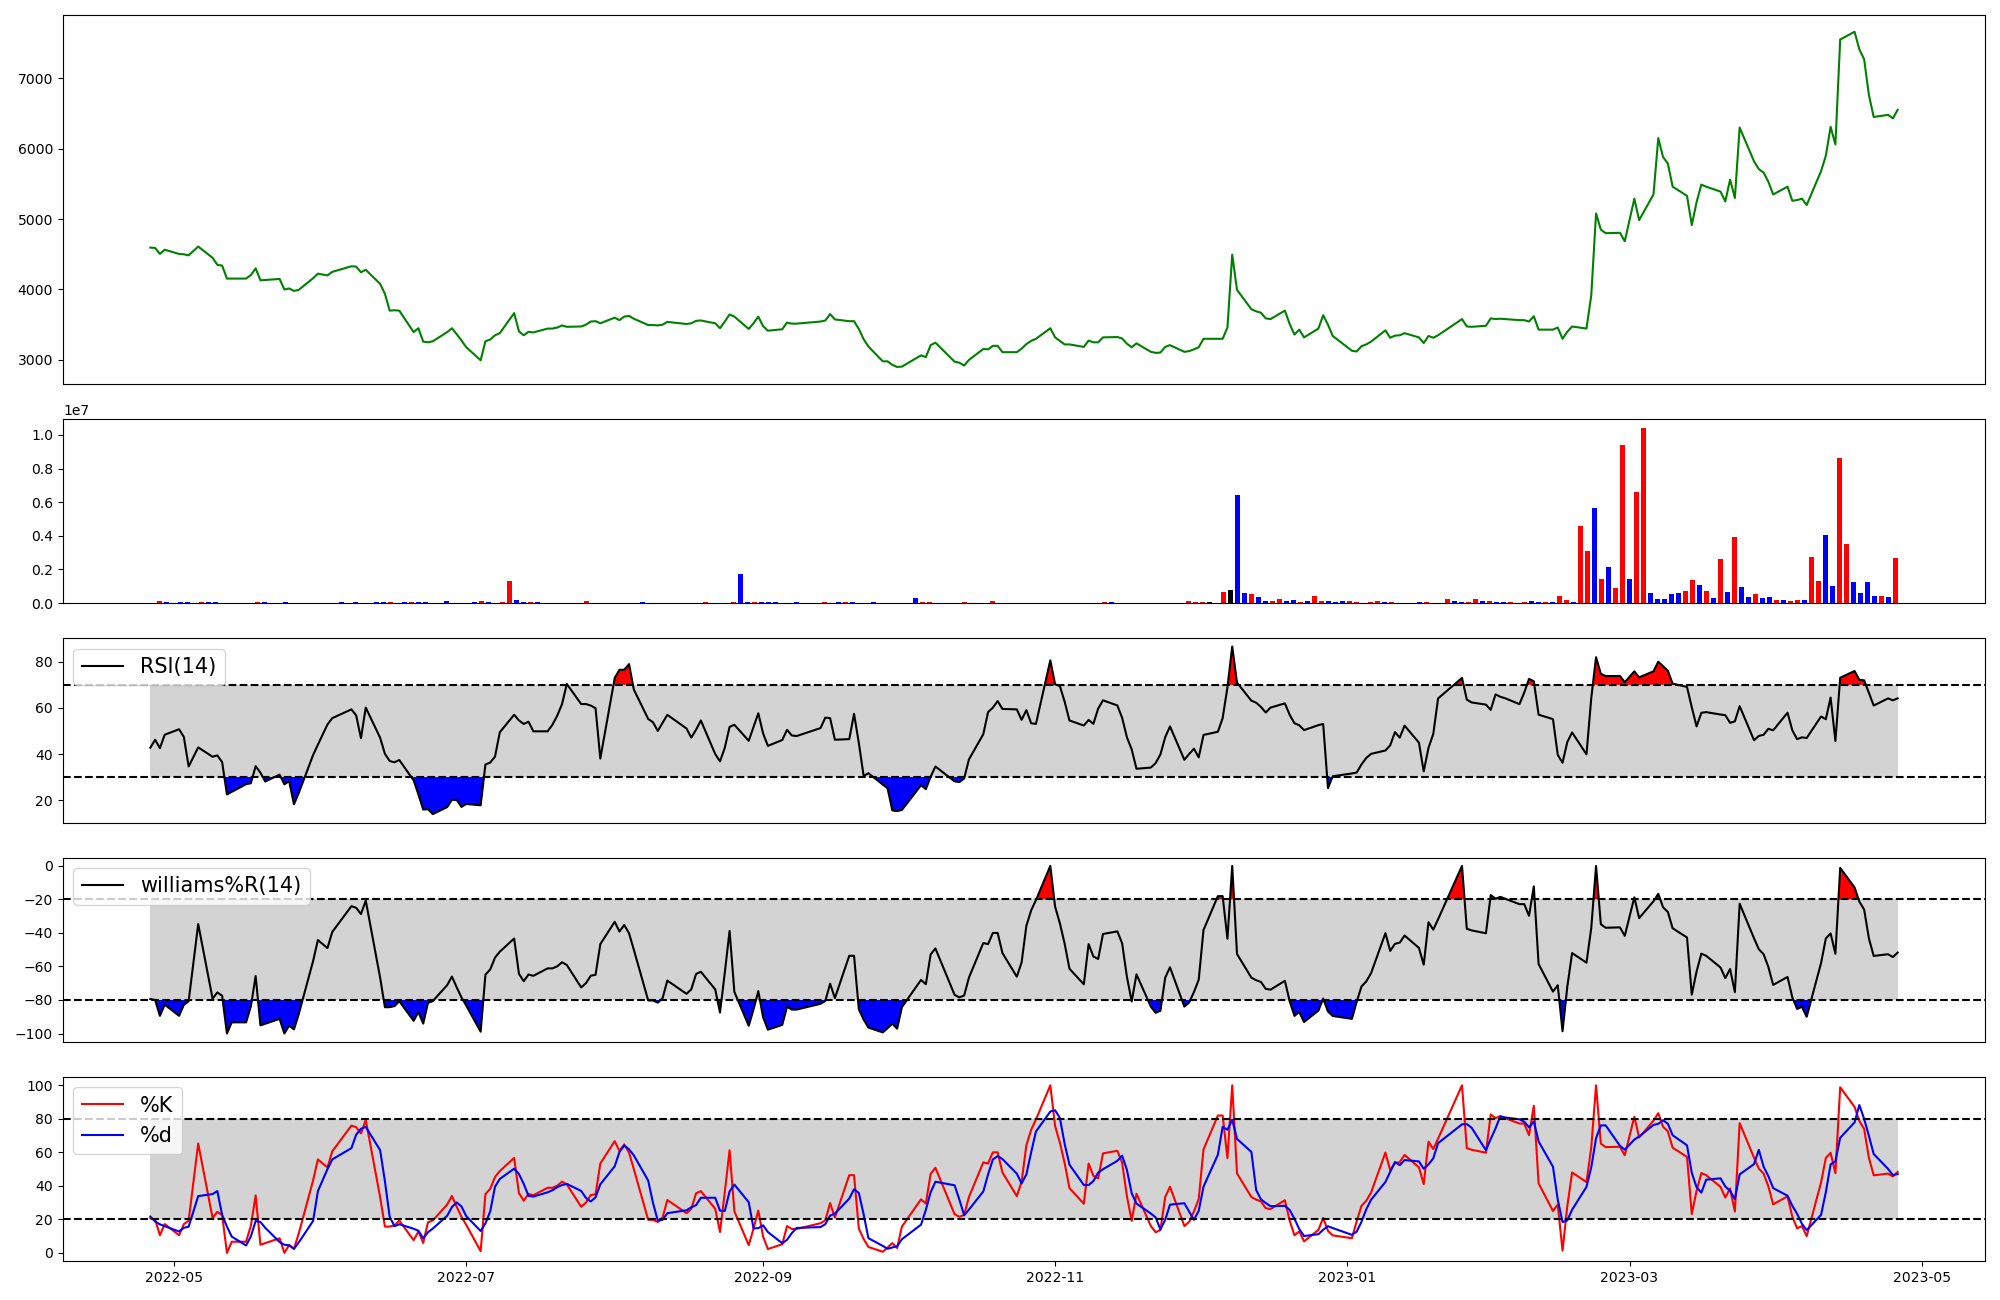This screenshot has height=1300, width=2000.
Task: Click the 2022-07 x-axis date label
Action: (466, 1277)
